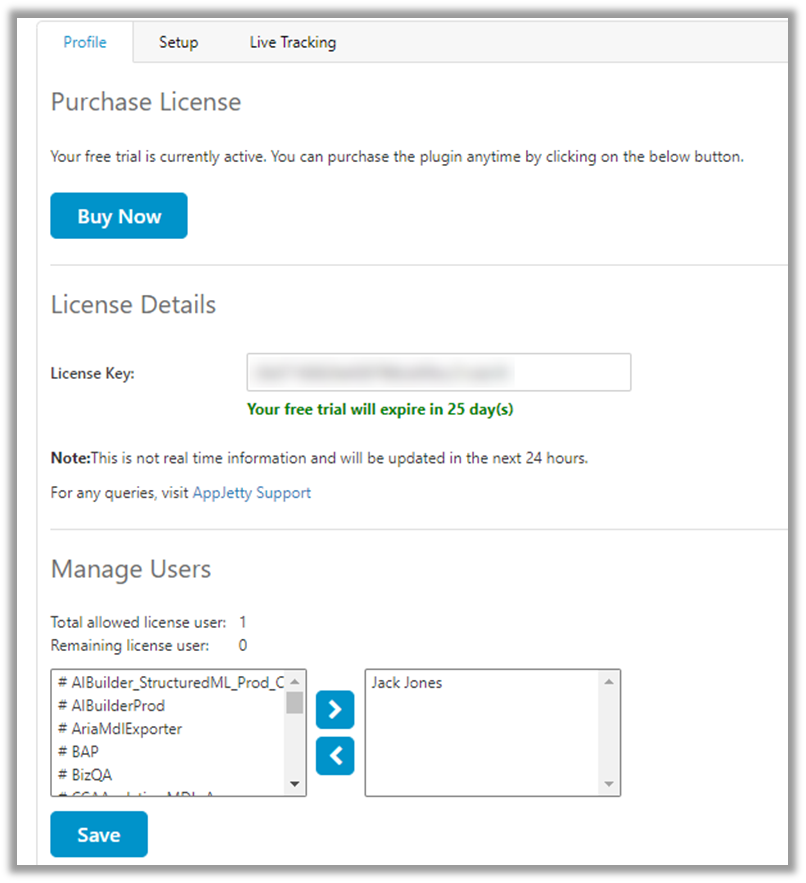The height and width of the screenshot is (883, 806).
Task: Click the right-arrow button to add user
Action: (x=335, y=710)
